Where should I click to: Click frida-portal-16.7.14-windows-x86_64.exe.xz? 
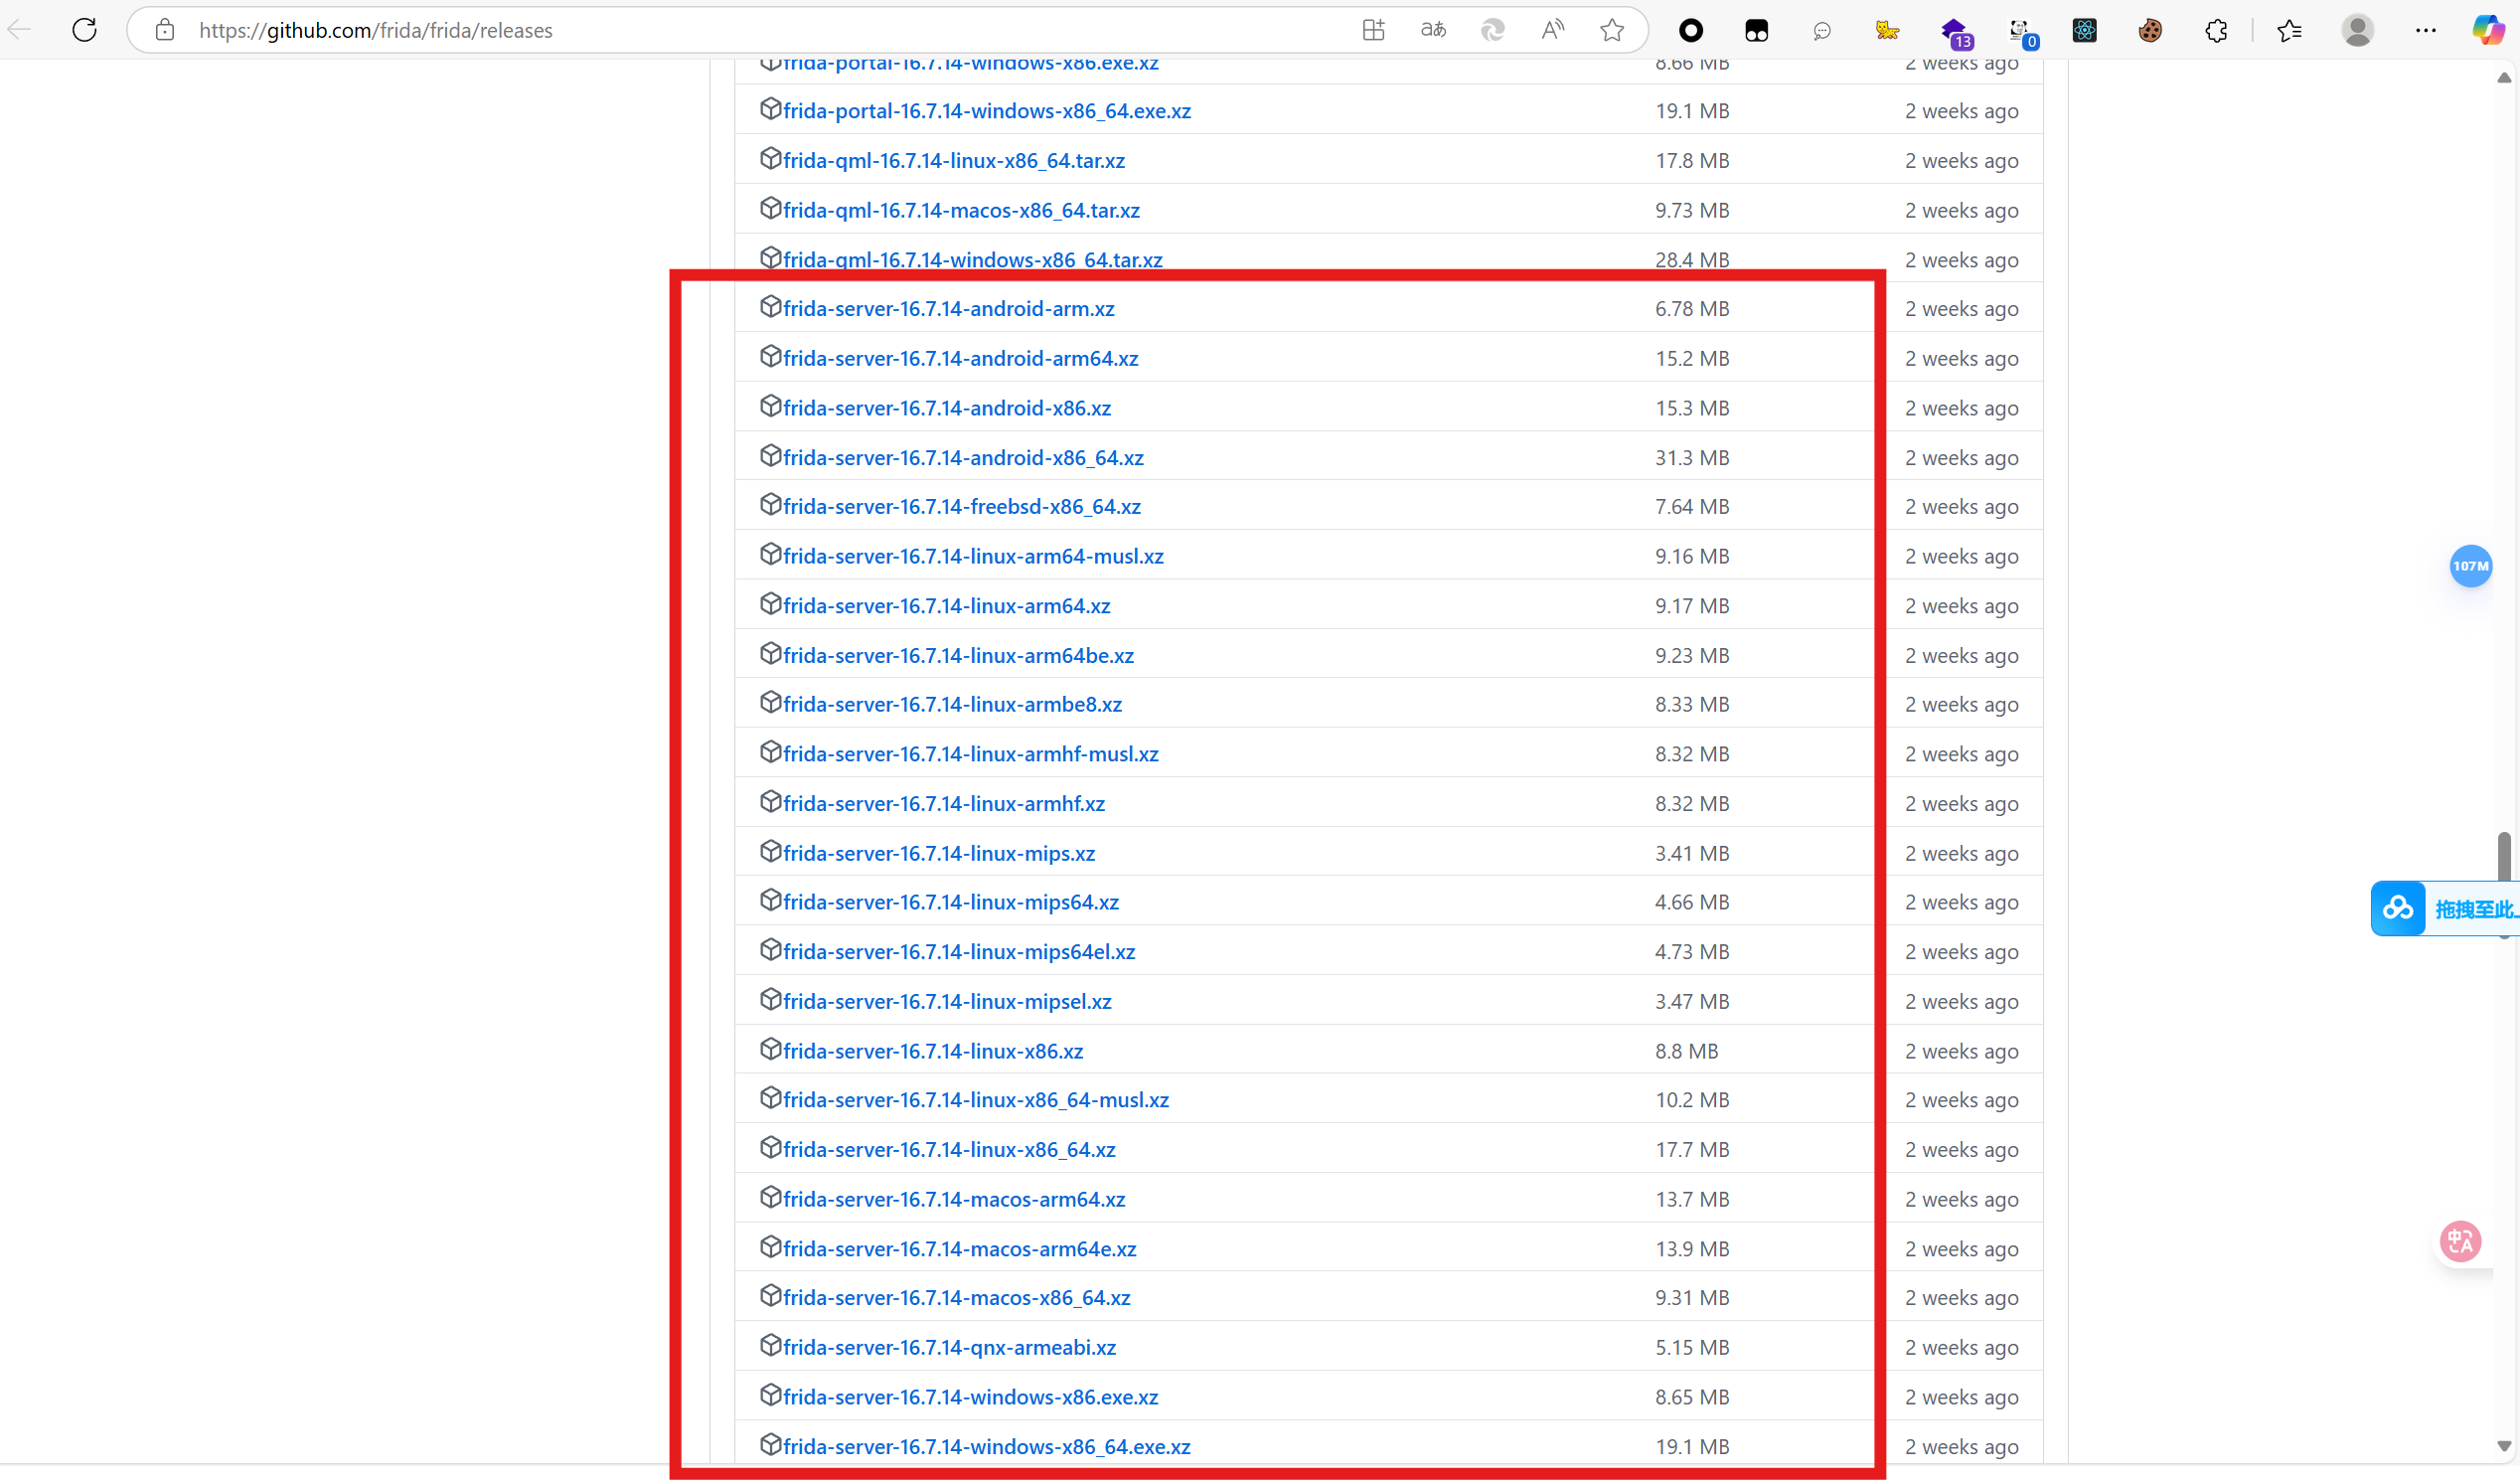coord(987,111)
